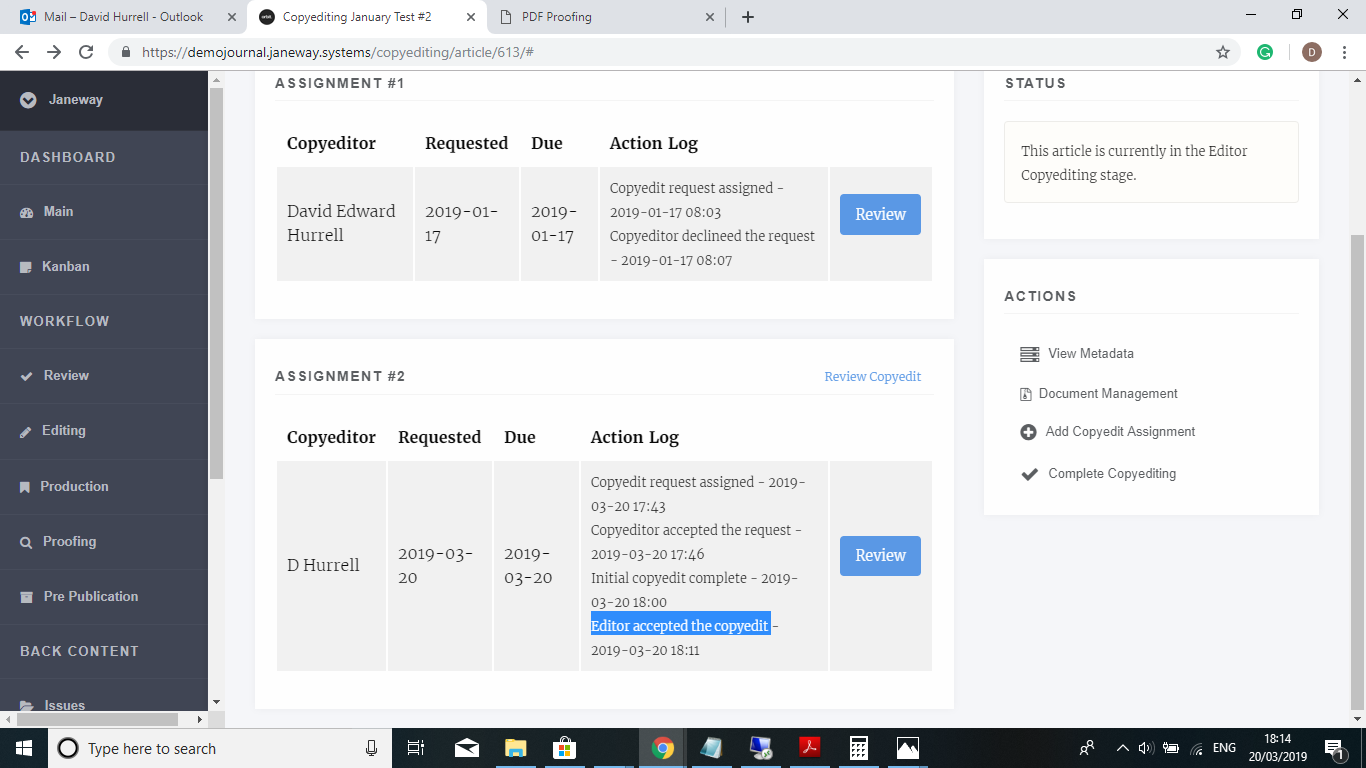Go back with browser back arrow
The width and height of the screenshot is (1366, 768).
22,52
